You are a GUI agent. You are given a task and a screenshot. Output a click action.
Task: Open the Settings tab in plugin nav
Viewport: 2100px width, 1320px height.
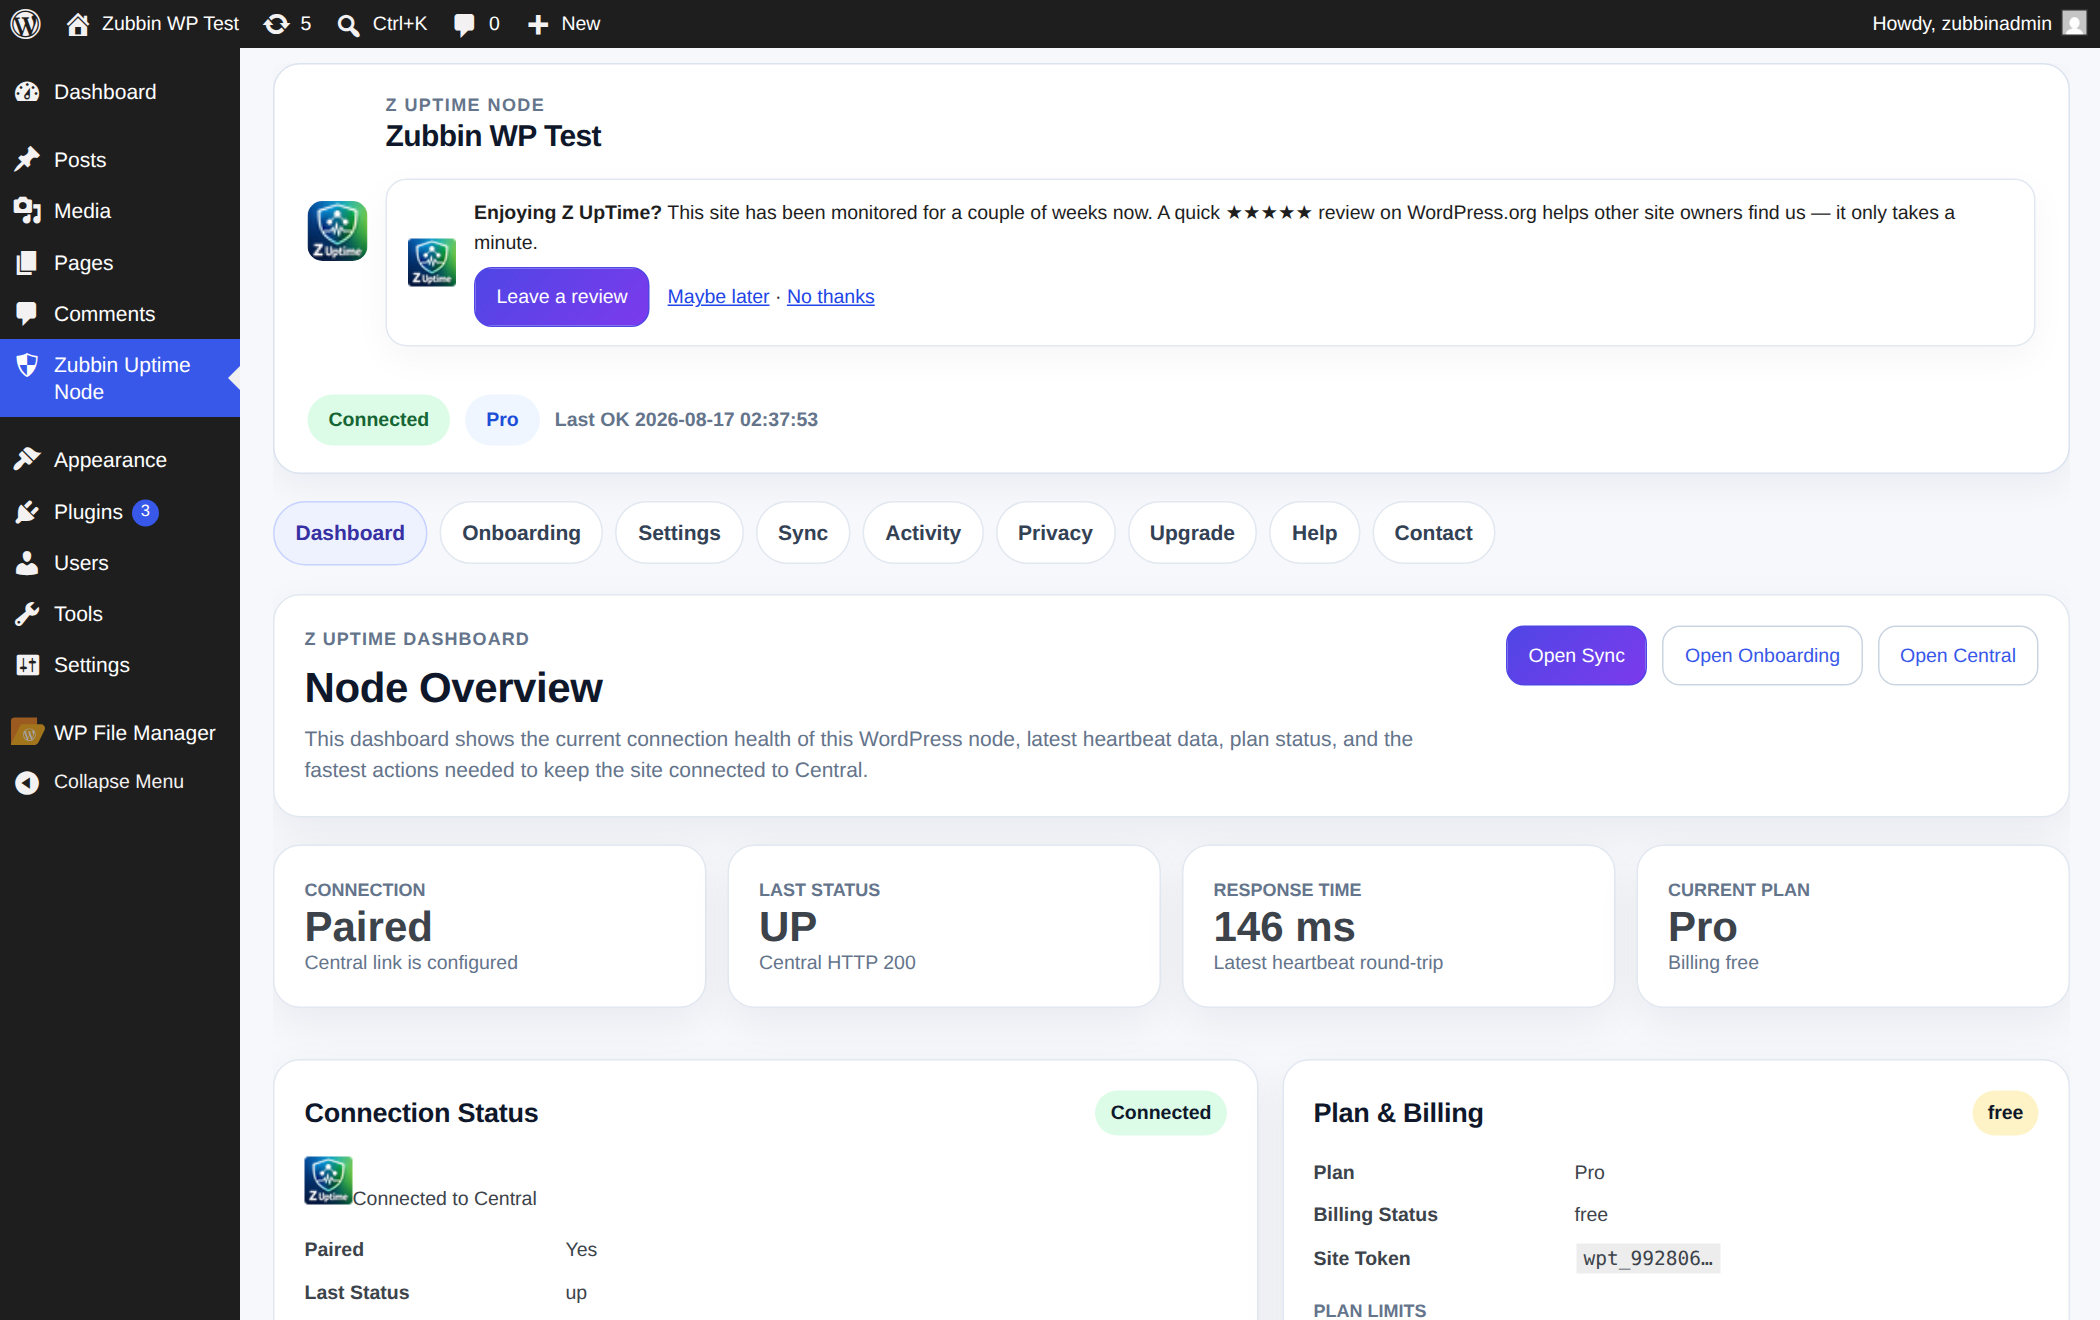(x=679, y=533)
